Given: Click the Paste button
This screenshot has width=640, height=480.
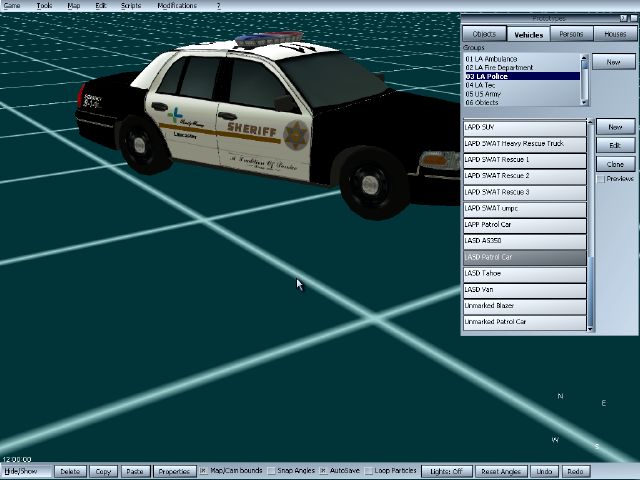Looking at the screenshot, I should pos(135,471).
